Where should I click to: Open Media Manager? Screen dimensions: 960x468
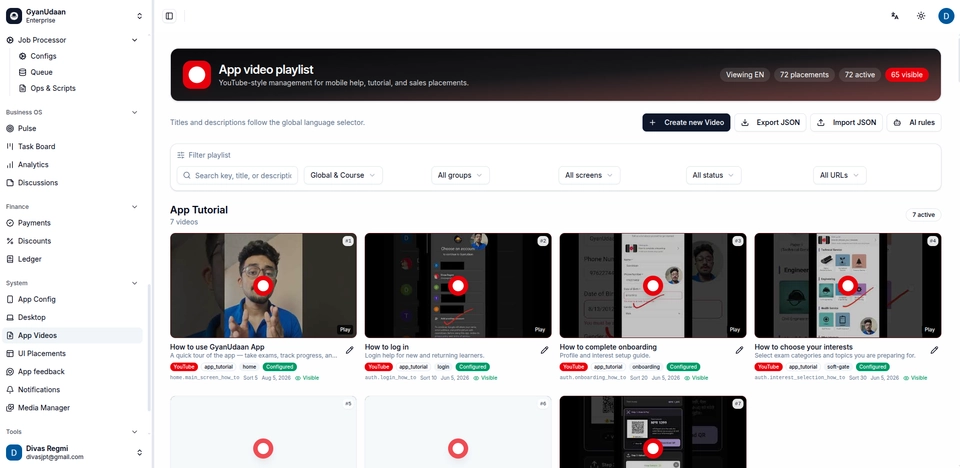pos(43,407)
